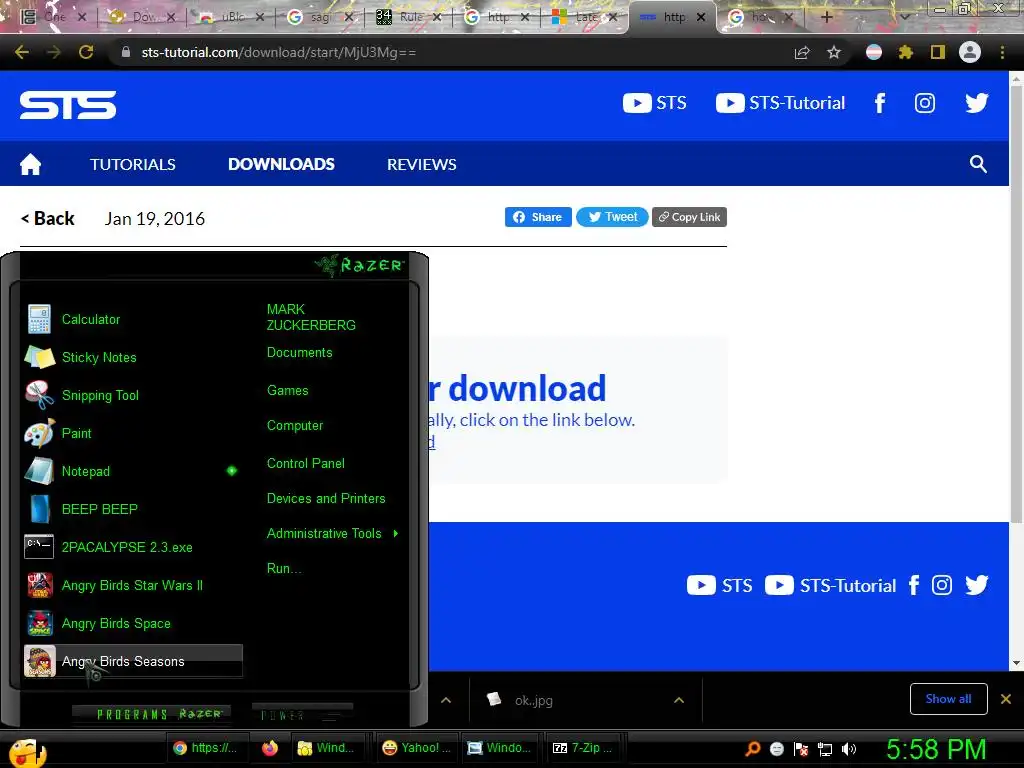
Task: Share this page using the address bar share icon
Action: (x=802, y=52)
